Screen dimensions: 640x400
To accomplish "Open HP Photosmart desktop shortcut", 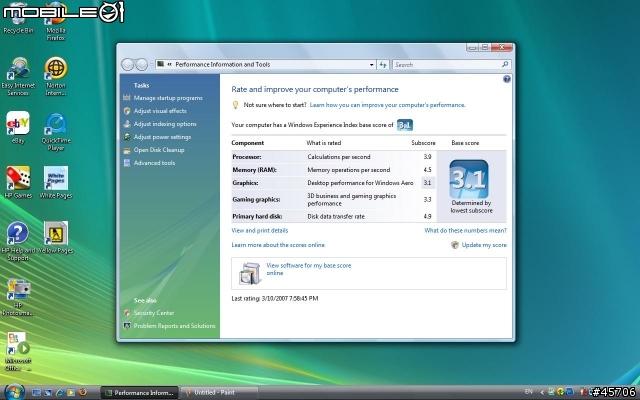I will (18, 297).
